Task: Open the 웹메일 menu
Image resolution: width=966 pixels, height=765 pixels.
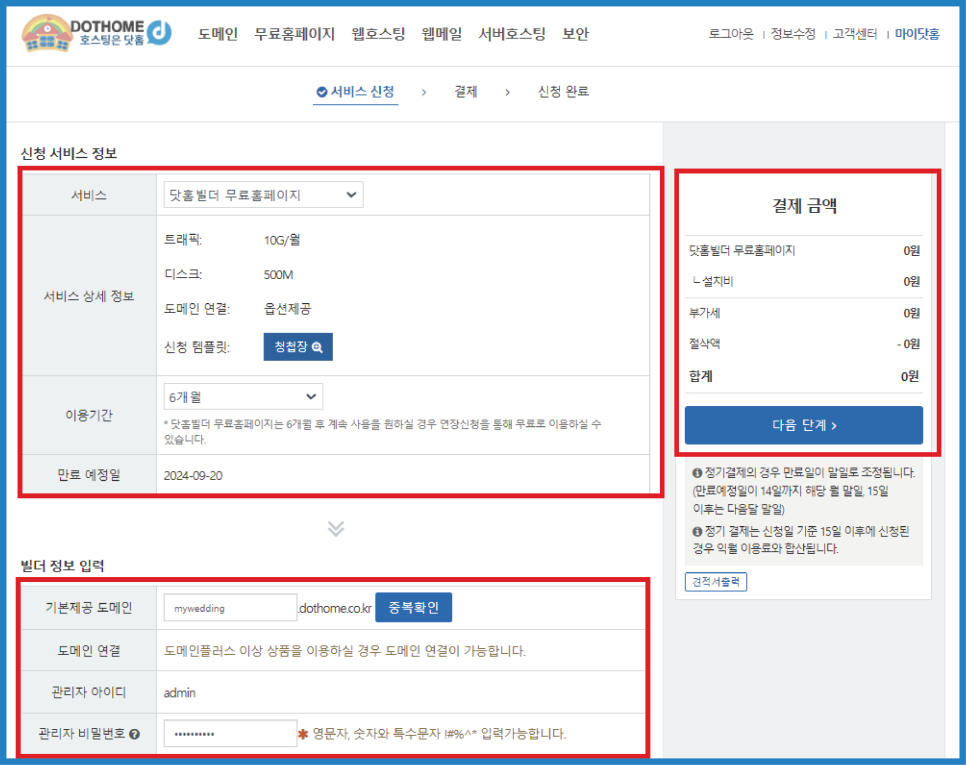Action: 442,34
